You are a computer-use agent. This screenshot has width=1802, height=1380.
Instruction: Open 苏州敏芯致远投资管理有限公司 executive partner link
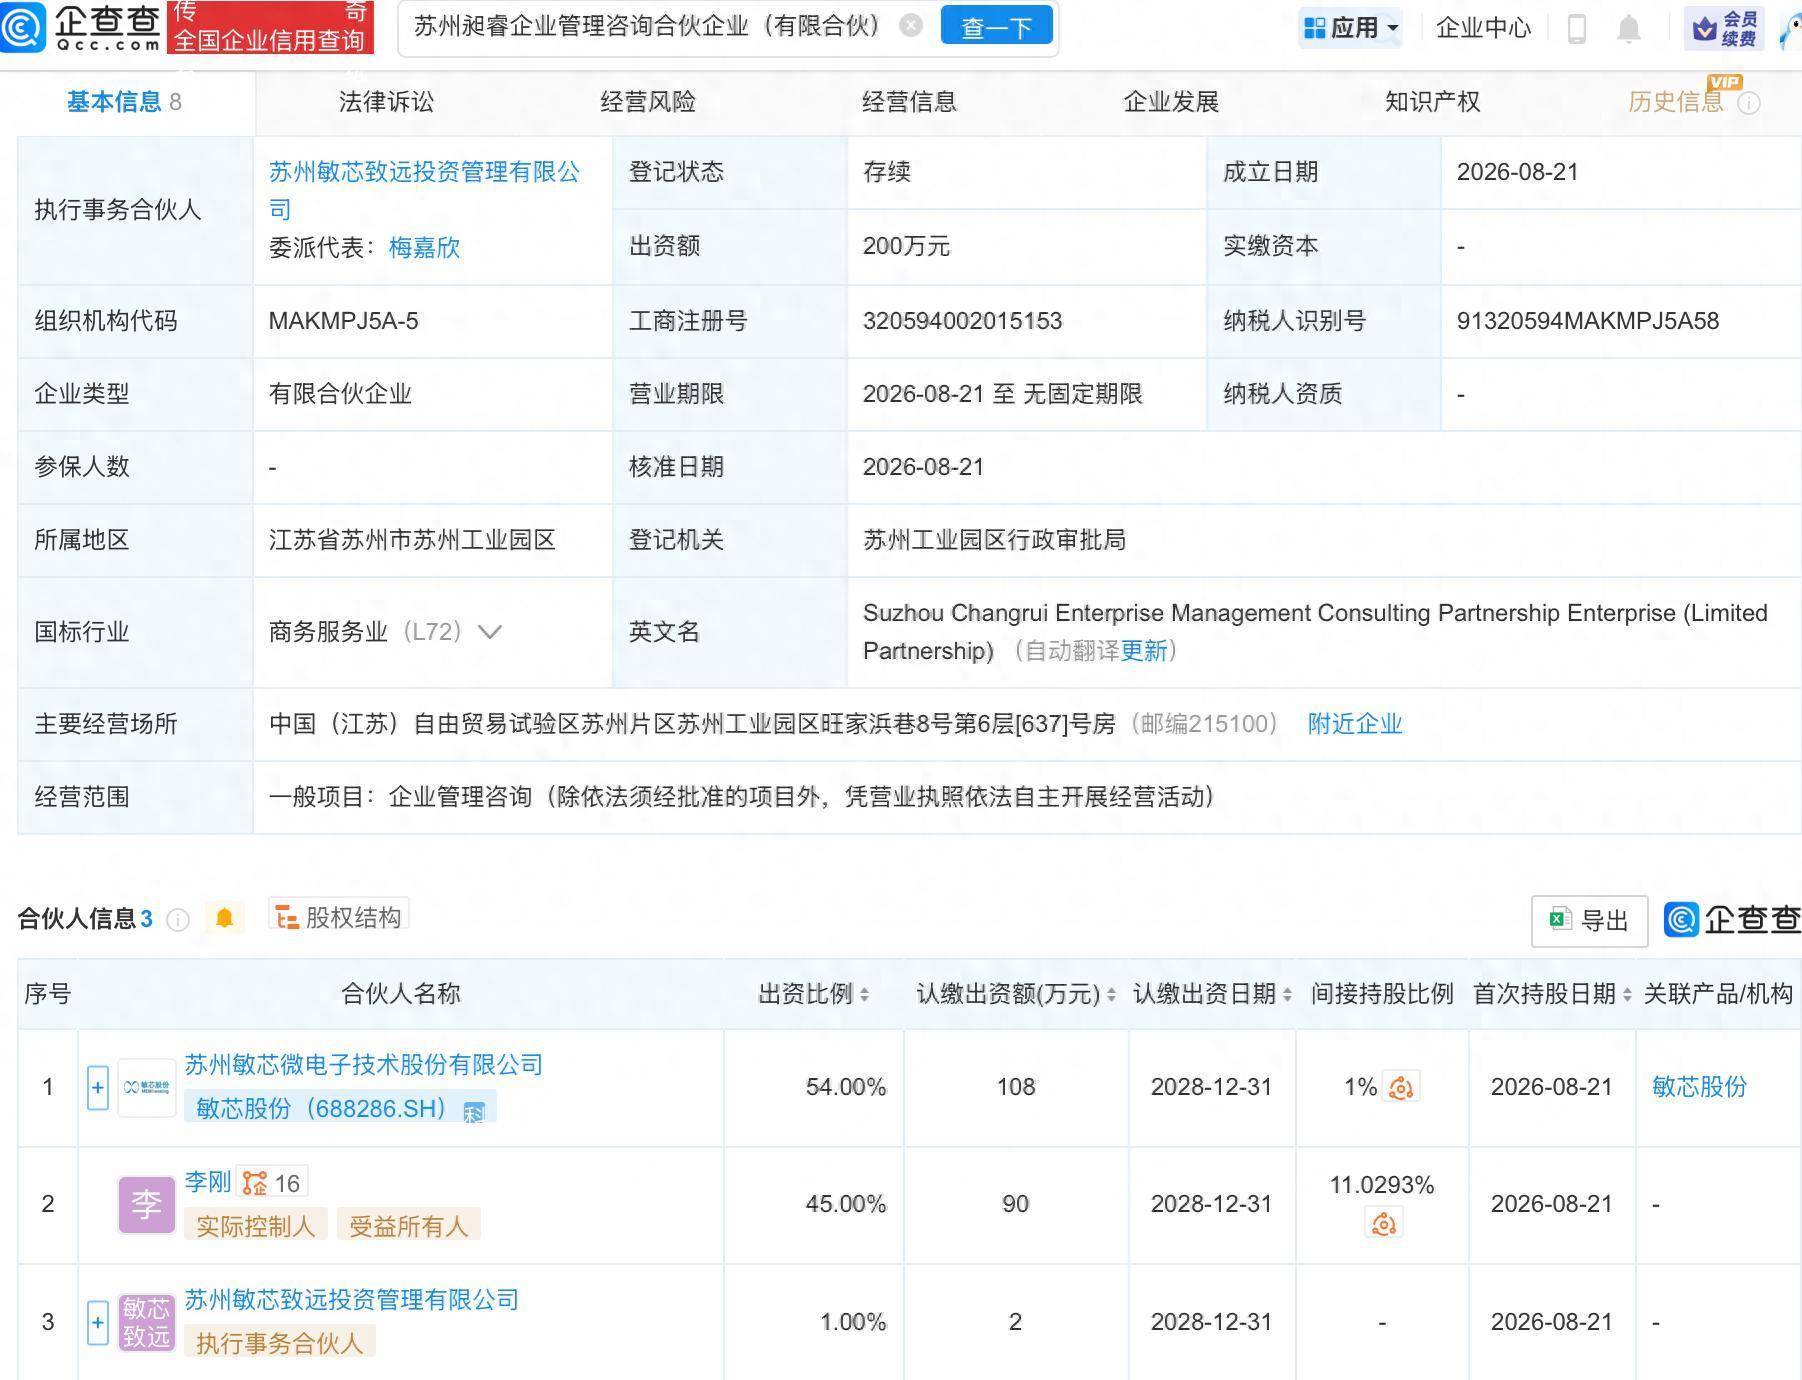pos(424,190)
